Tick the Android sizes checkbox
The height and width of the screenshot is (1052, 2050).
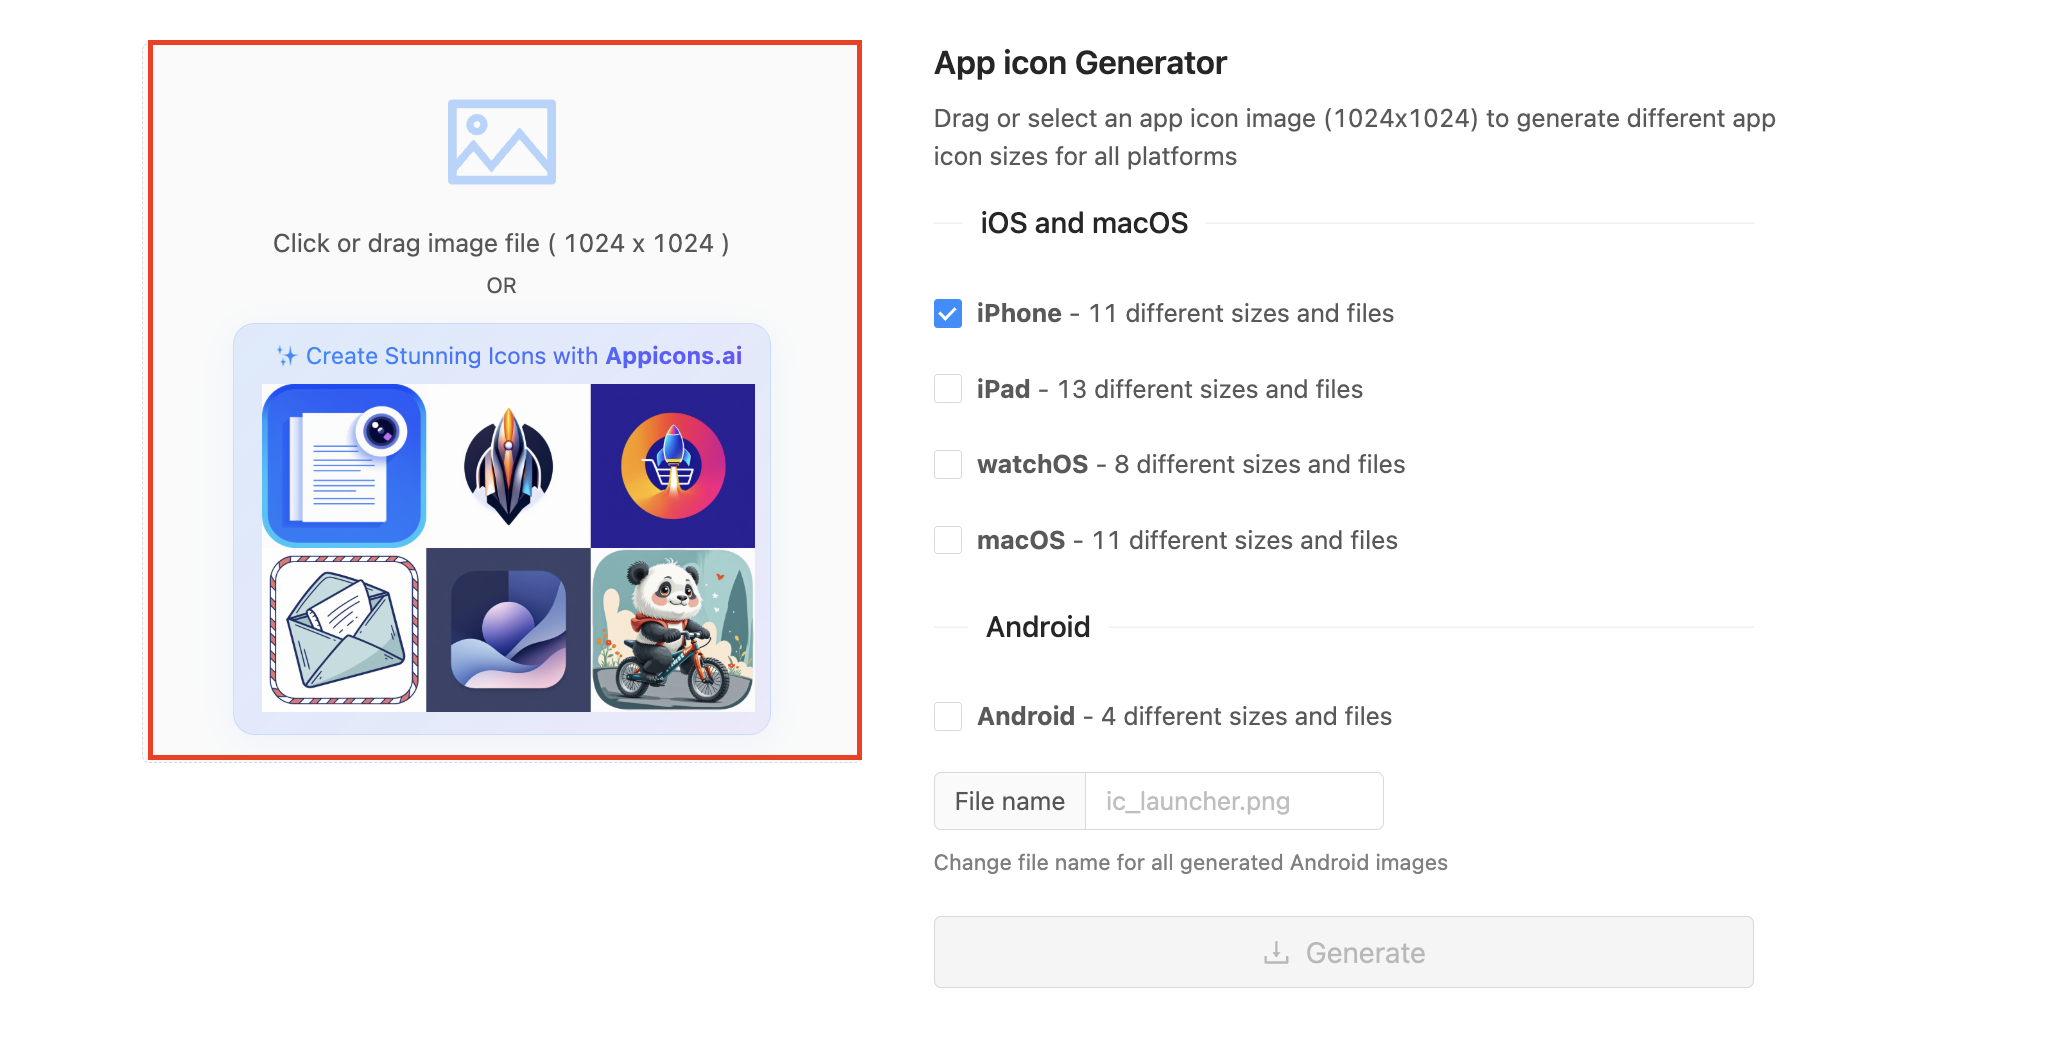click(948, 716)
